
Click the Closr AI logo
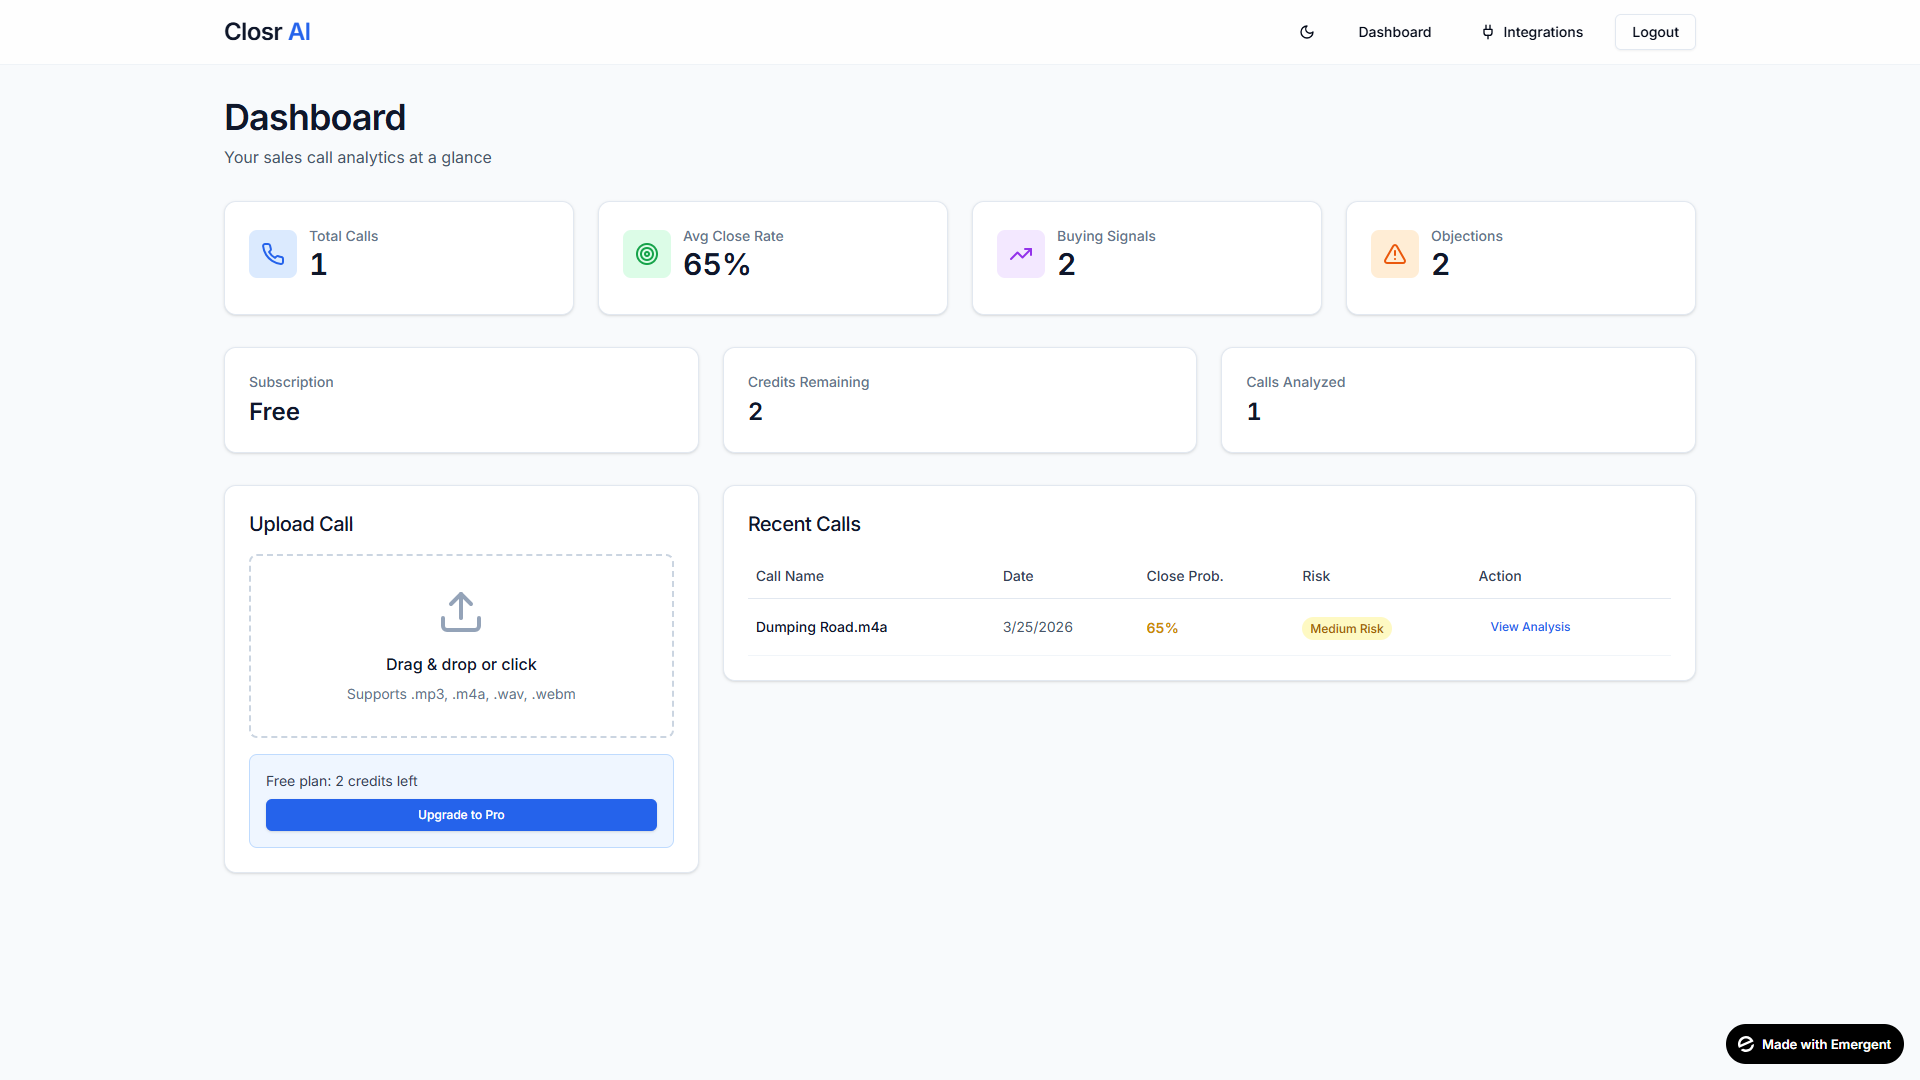(x=267, y=32)
